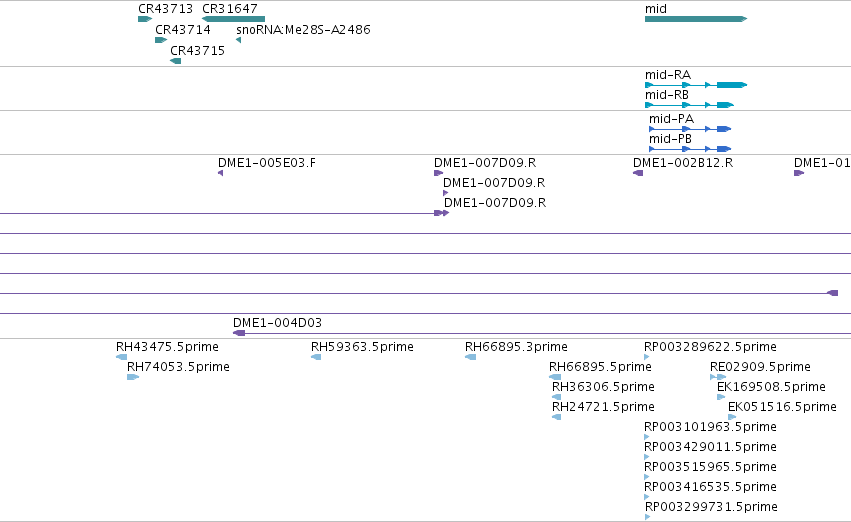
Task: Select the RH66895.5prime EST label
Action: (600, 367)
